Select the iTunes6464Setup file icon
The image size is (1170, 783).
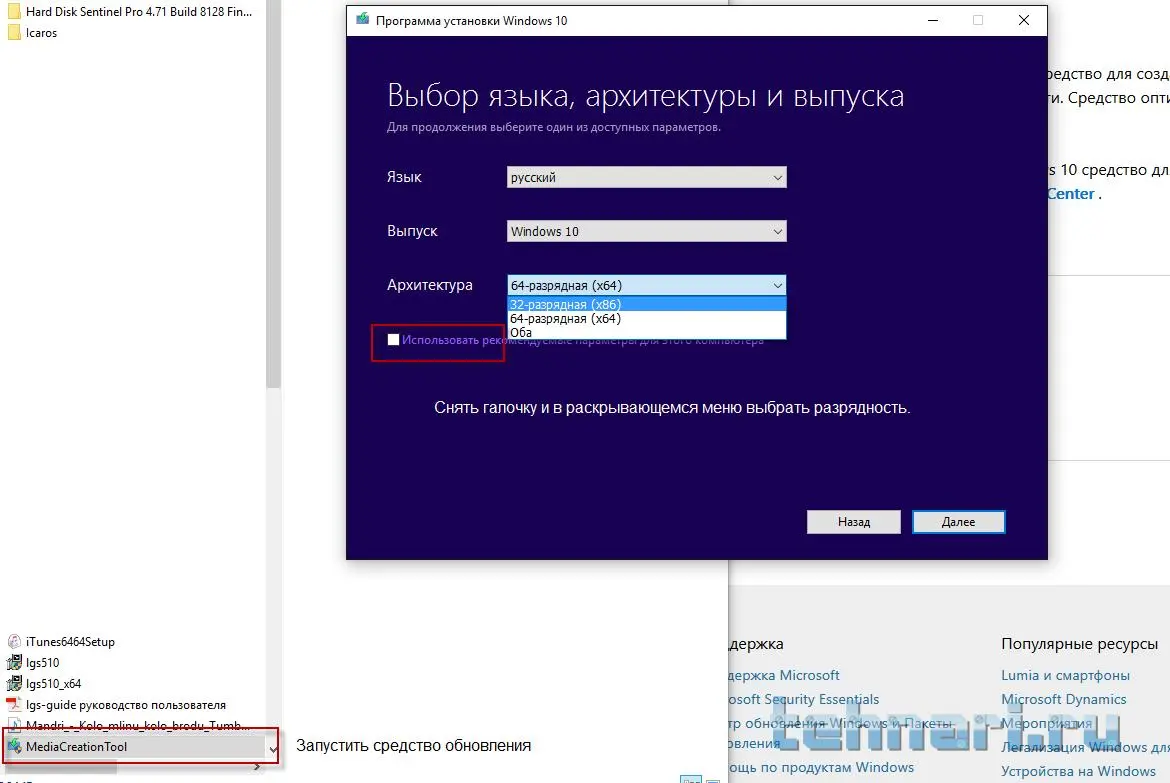pyautogui.click(x=14, y=641)
